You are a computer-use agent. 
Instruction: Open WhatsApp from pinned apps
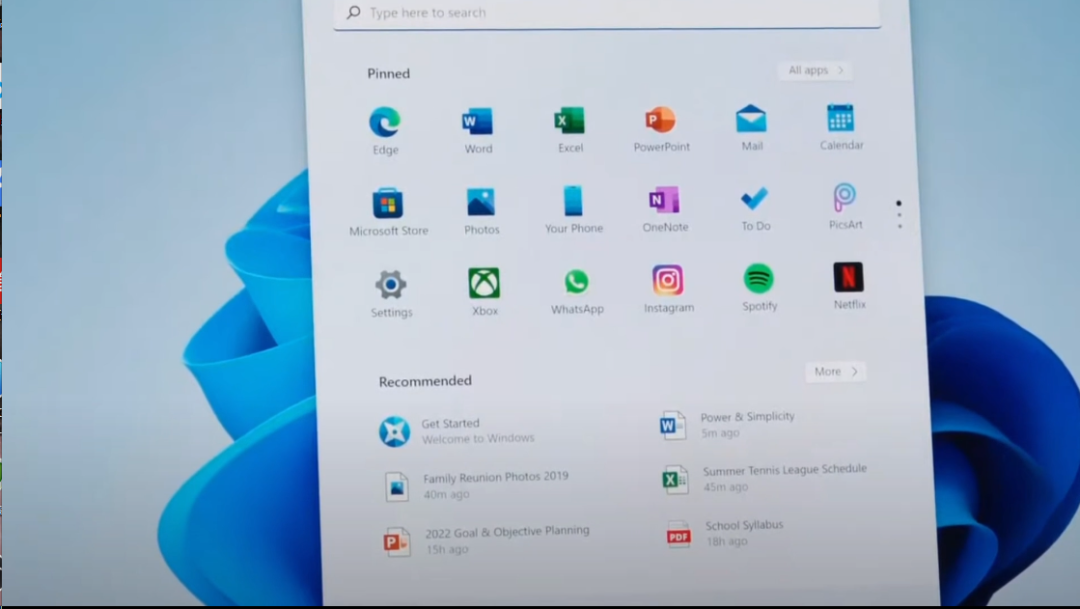(577, 291)
